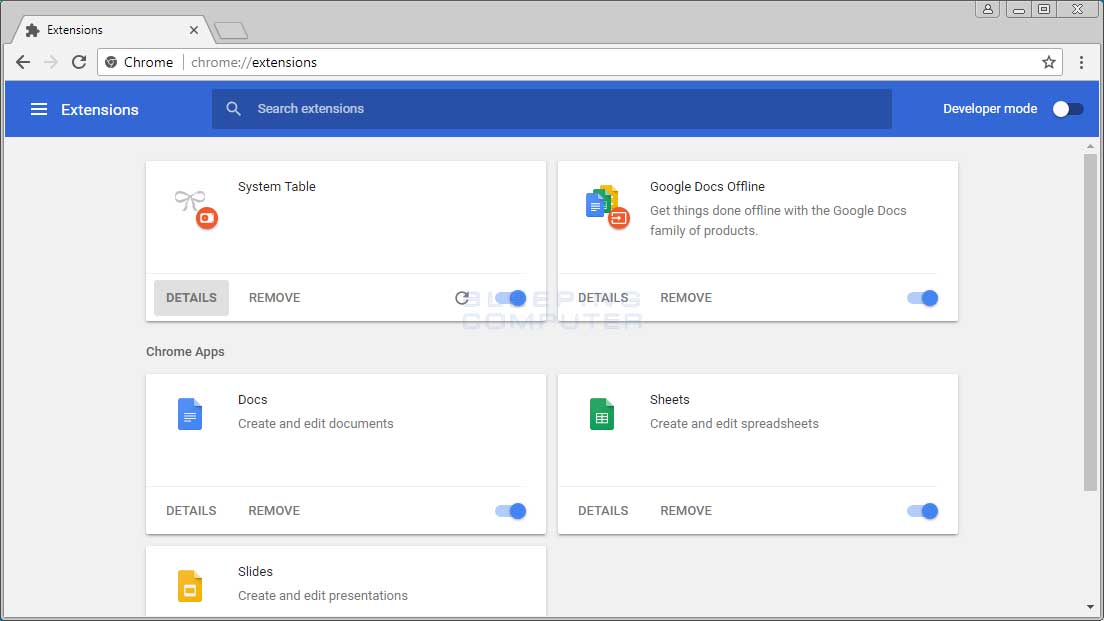The height and width of the screenshot is (621, 1104).
Task: Open Details for Google Docs Offline
Action: point(603,298)
